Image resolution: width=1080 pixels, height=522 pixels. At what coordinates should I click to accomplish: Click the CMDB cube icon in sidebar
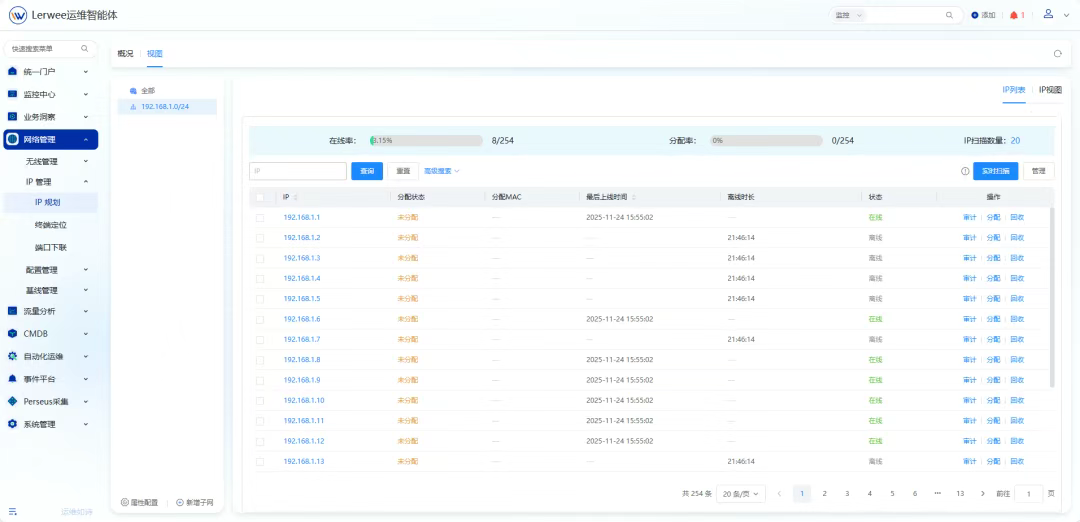[12, 334]
